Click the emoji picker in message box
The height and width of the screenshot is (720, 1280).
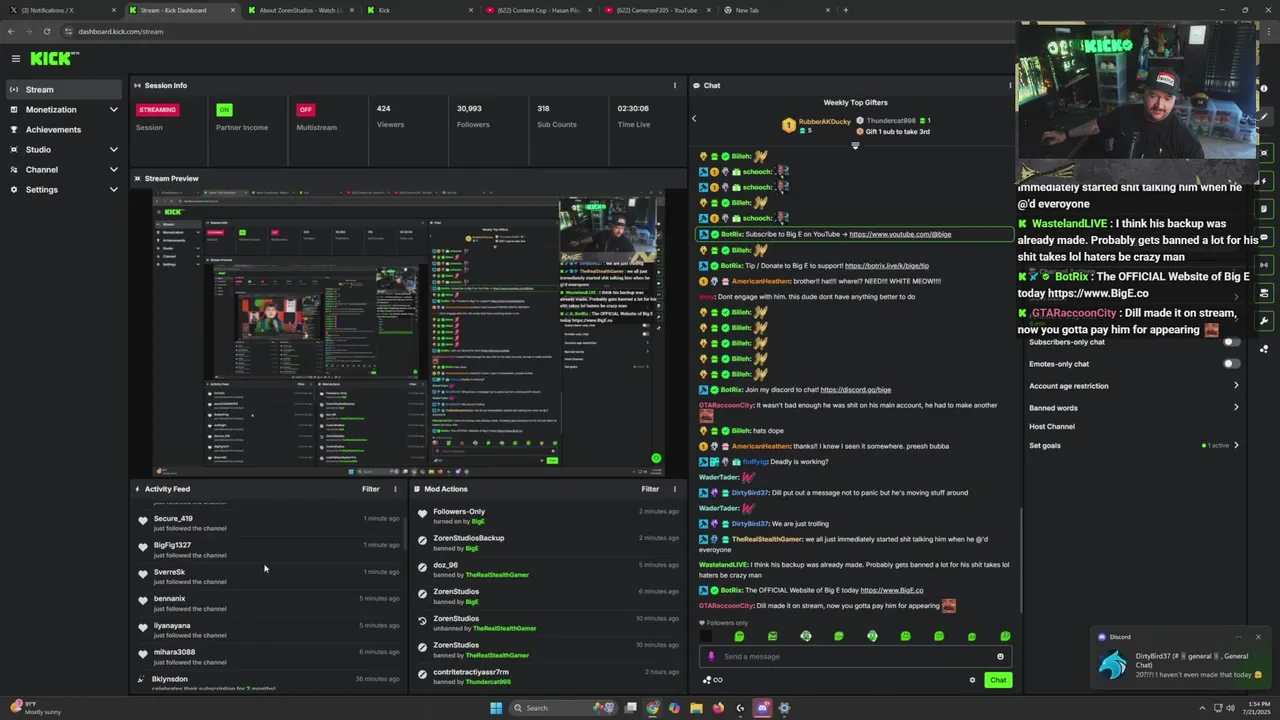click(x=1000, y=657)
